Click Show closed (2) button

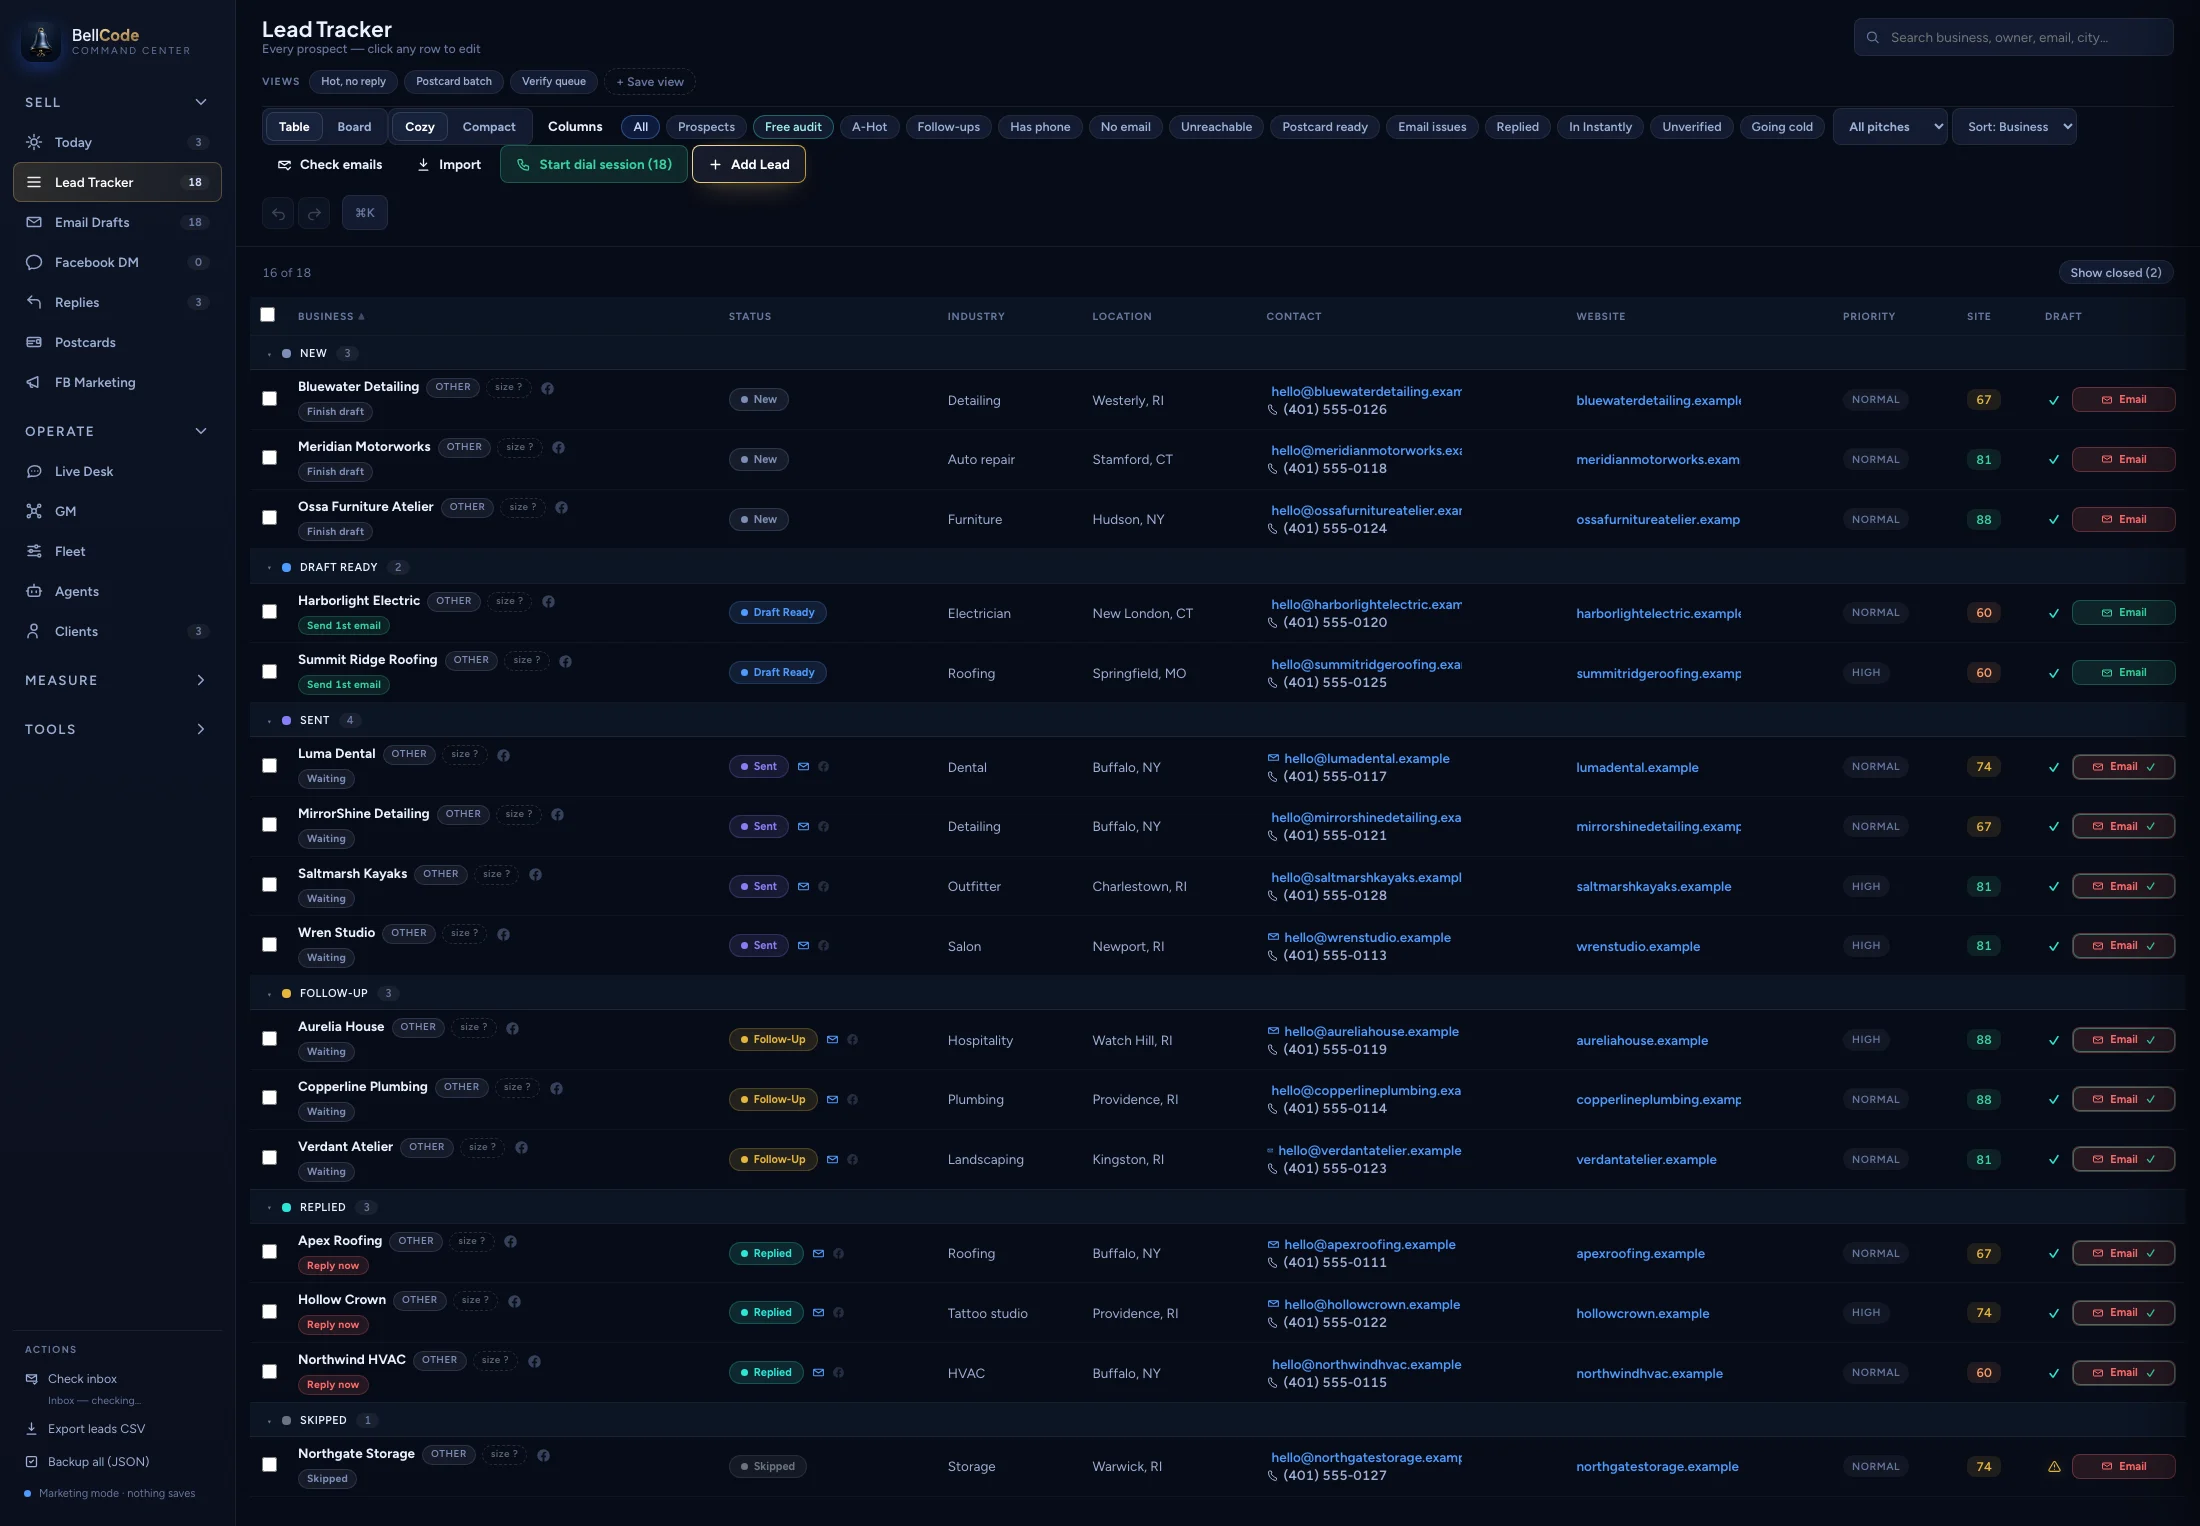tap(2115, 273)
